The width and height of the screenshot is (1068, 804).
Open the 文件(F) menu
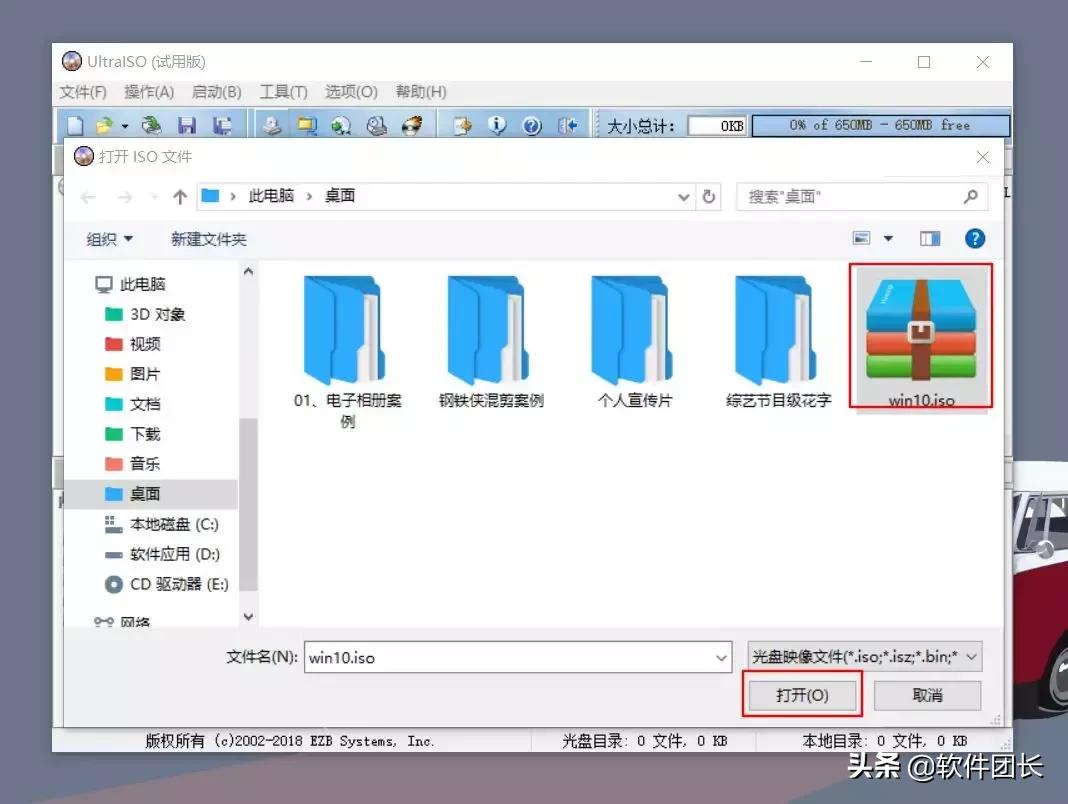[82, 91]
